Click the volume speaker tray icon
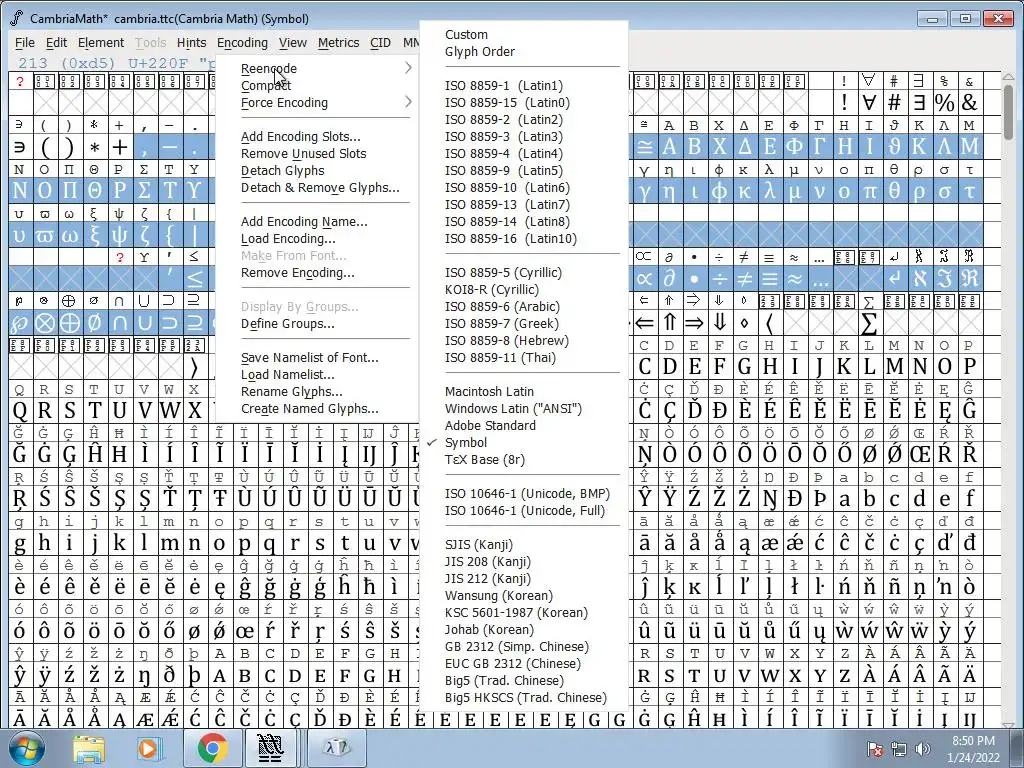Viewport: 1024px width, 768px height. click(923, 748)
